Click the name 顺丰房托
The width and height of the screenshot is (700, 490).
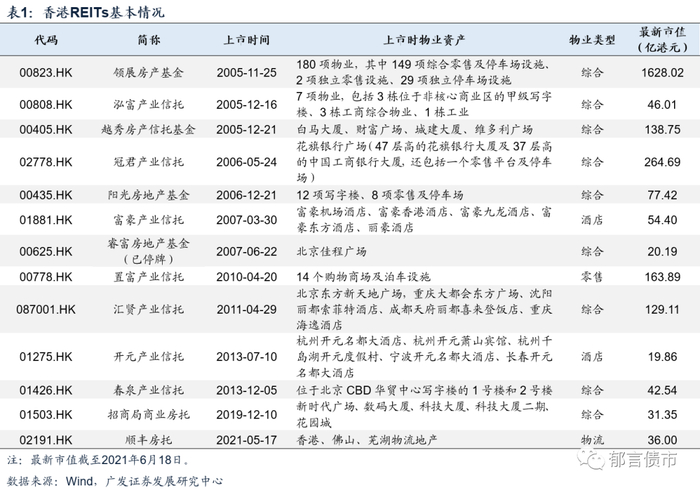click(149, 440)
